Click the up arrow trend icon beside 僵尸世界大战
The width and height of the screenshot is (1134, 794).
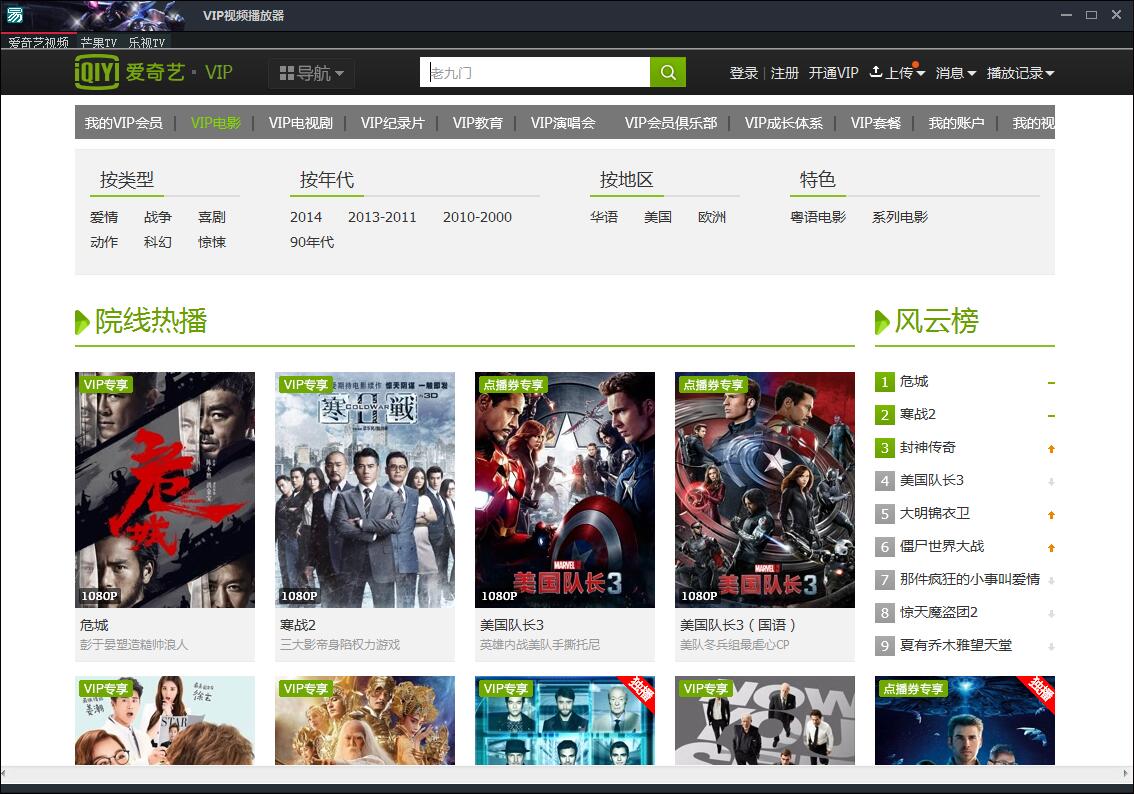click(1051, 548)
